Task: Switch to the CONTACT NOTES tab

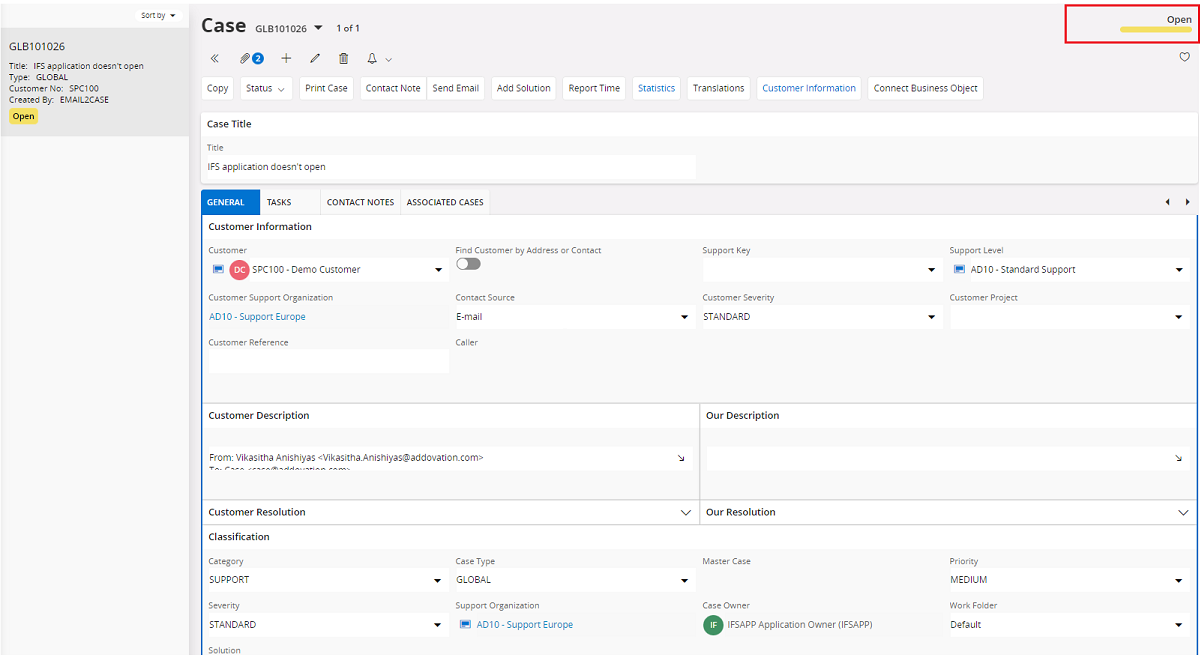Action: tap(360, 202)
